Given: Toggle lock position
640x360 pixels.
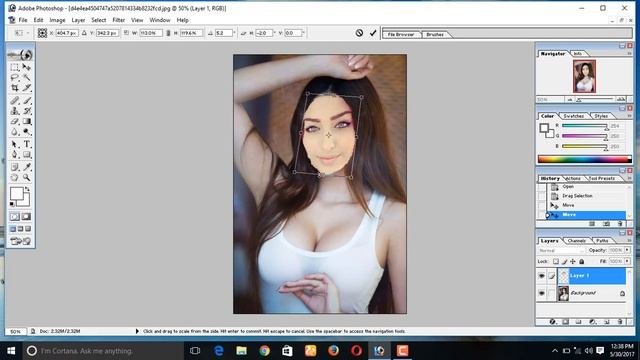Looking at the screenshot, I should [x=573, y=261].
